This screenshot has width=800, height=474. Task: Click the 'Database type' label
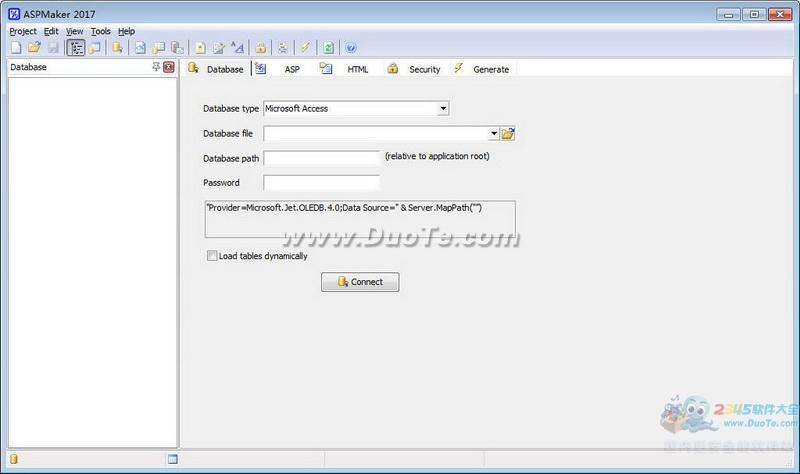pos(231,108)
